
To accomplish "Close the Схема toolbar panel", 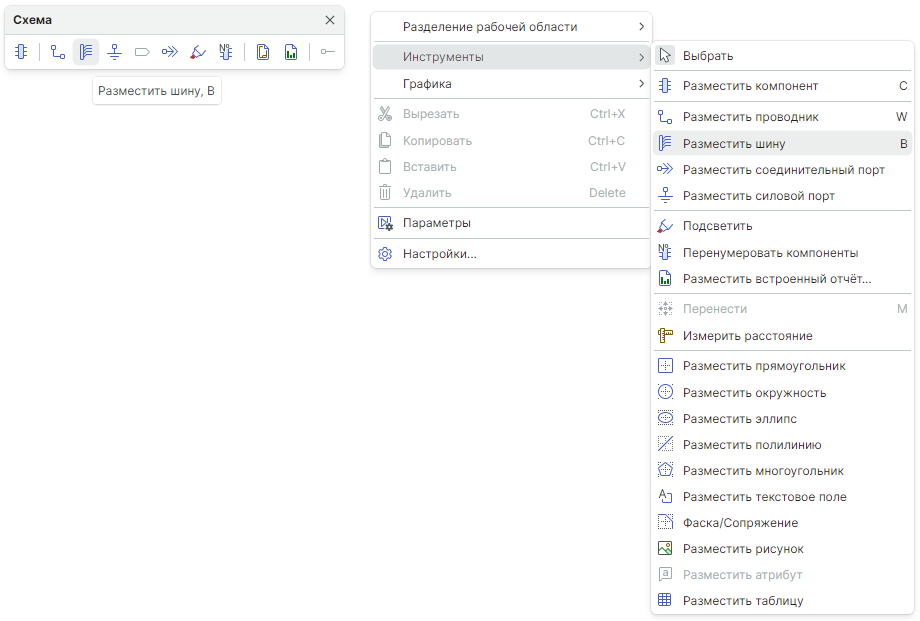I will pyautogui.click(x=330, y=20).
